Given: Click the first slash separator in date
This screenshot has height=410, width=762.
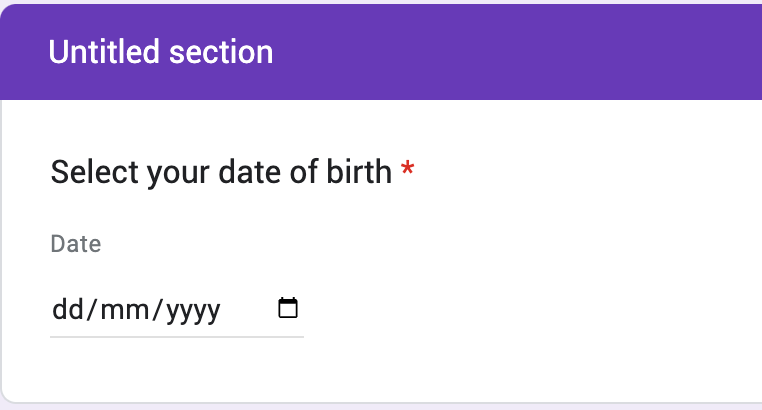Looking at the screenshot, I should point(92,310).
